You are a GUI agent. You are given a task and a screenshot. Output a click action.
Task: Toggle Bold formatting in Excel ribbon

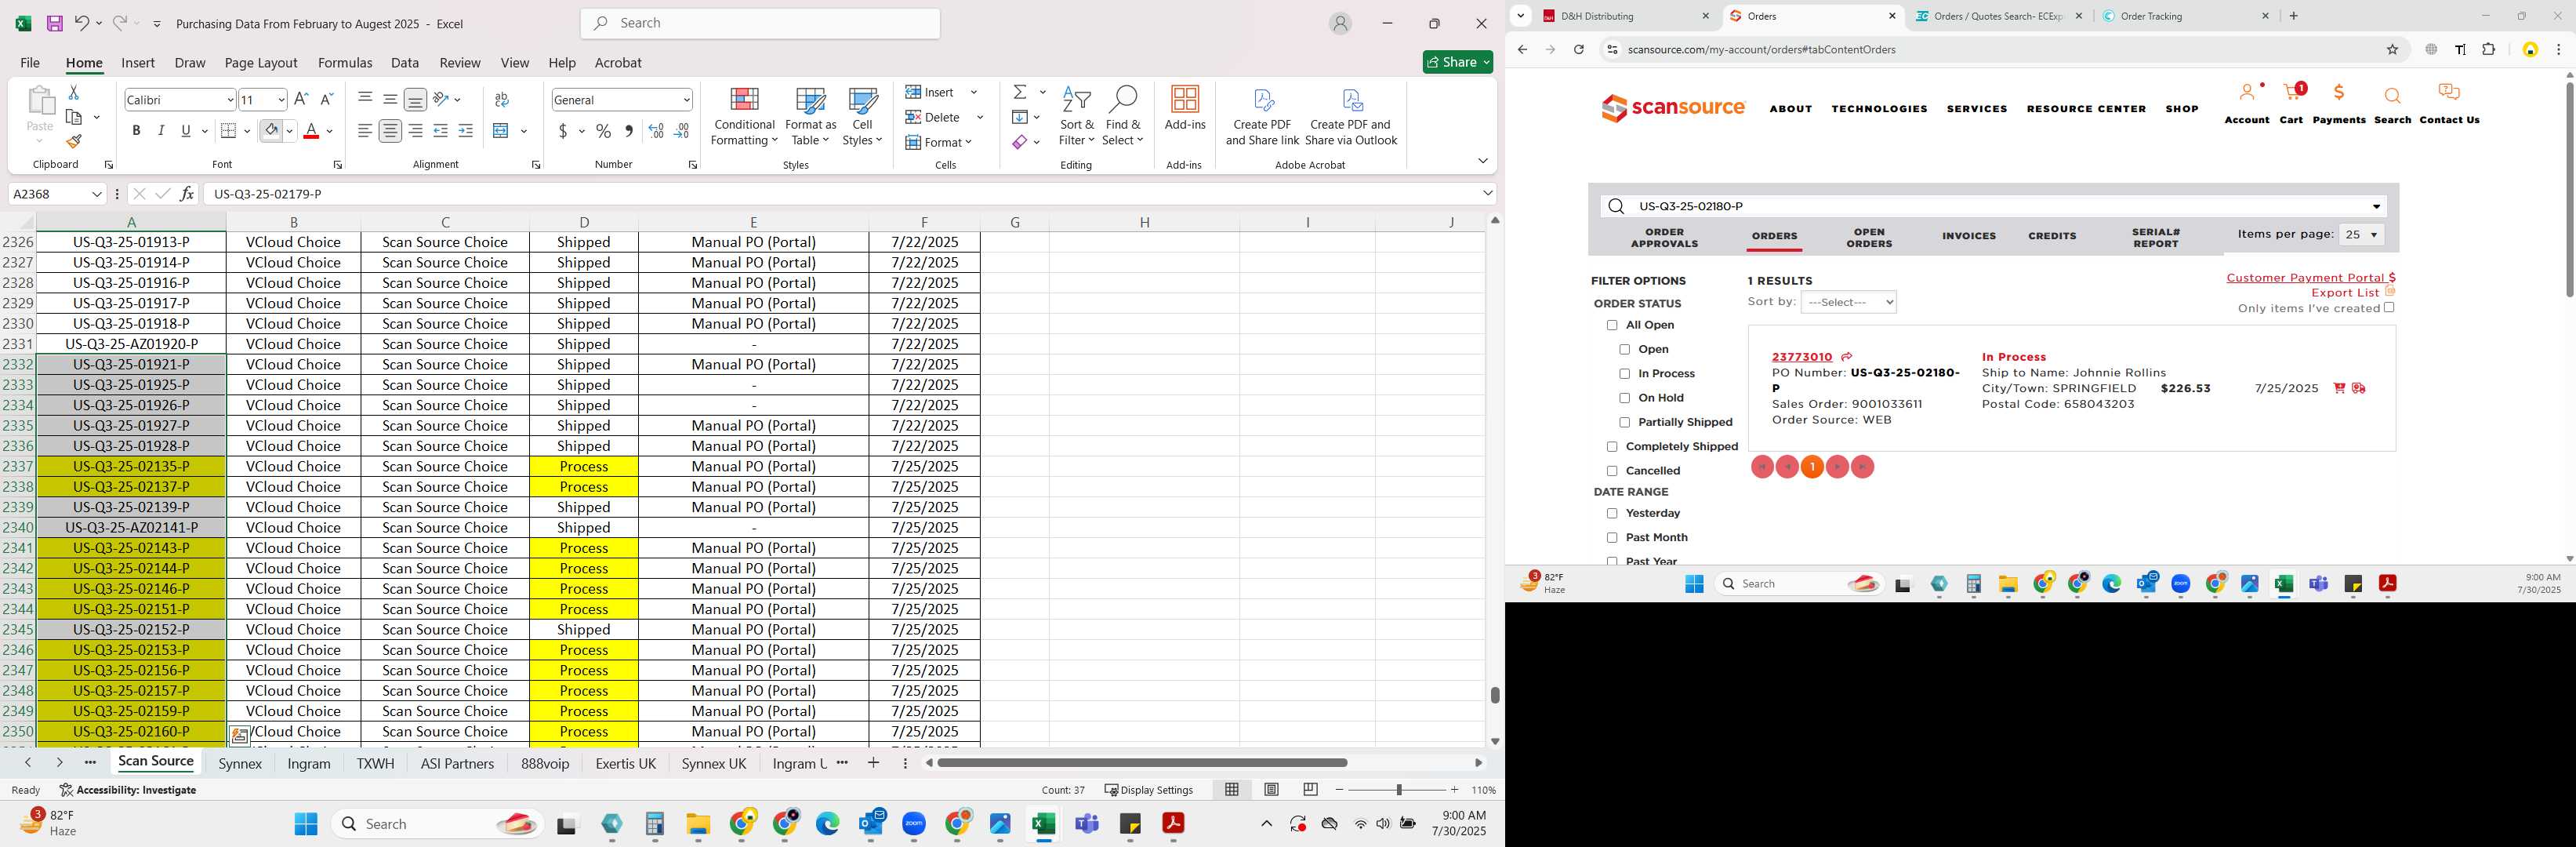click(136, 131)
